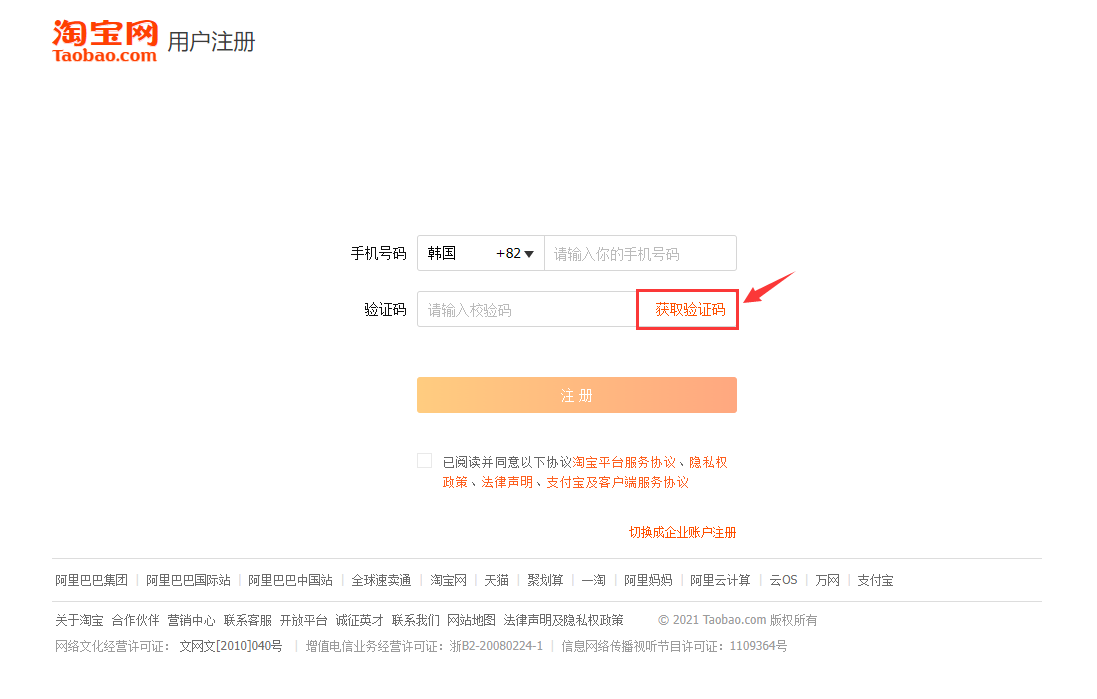
Task: Click the verification code input field
Action: point(527,309)
